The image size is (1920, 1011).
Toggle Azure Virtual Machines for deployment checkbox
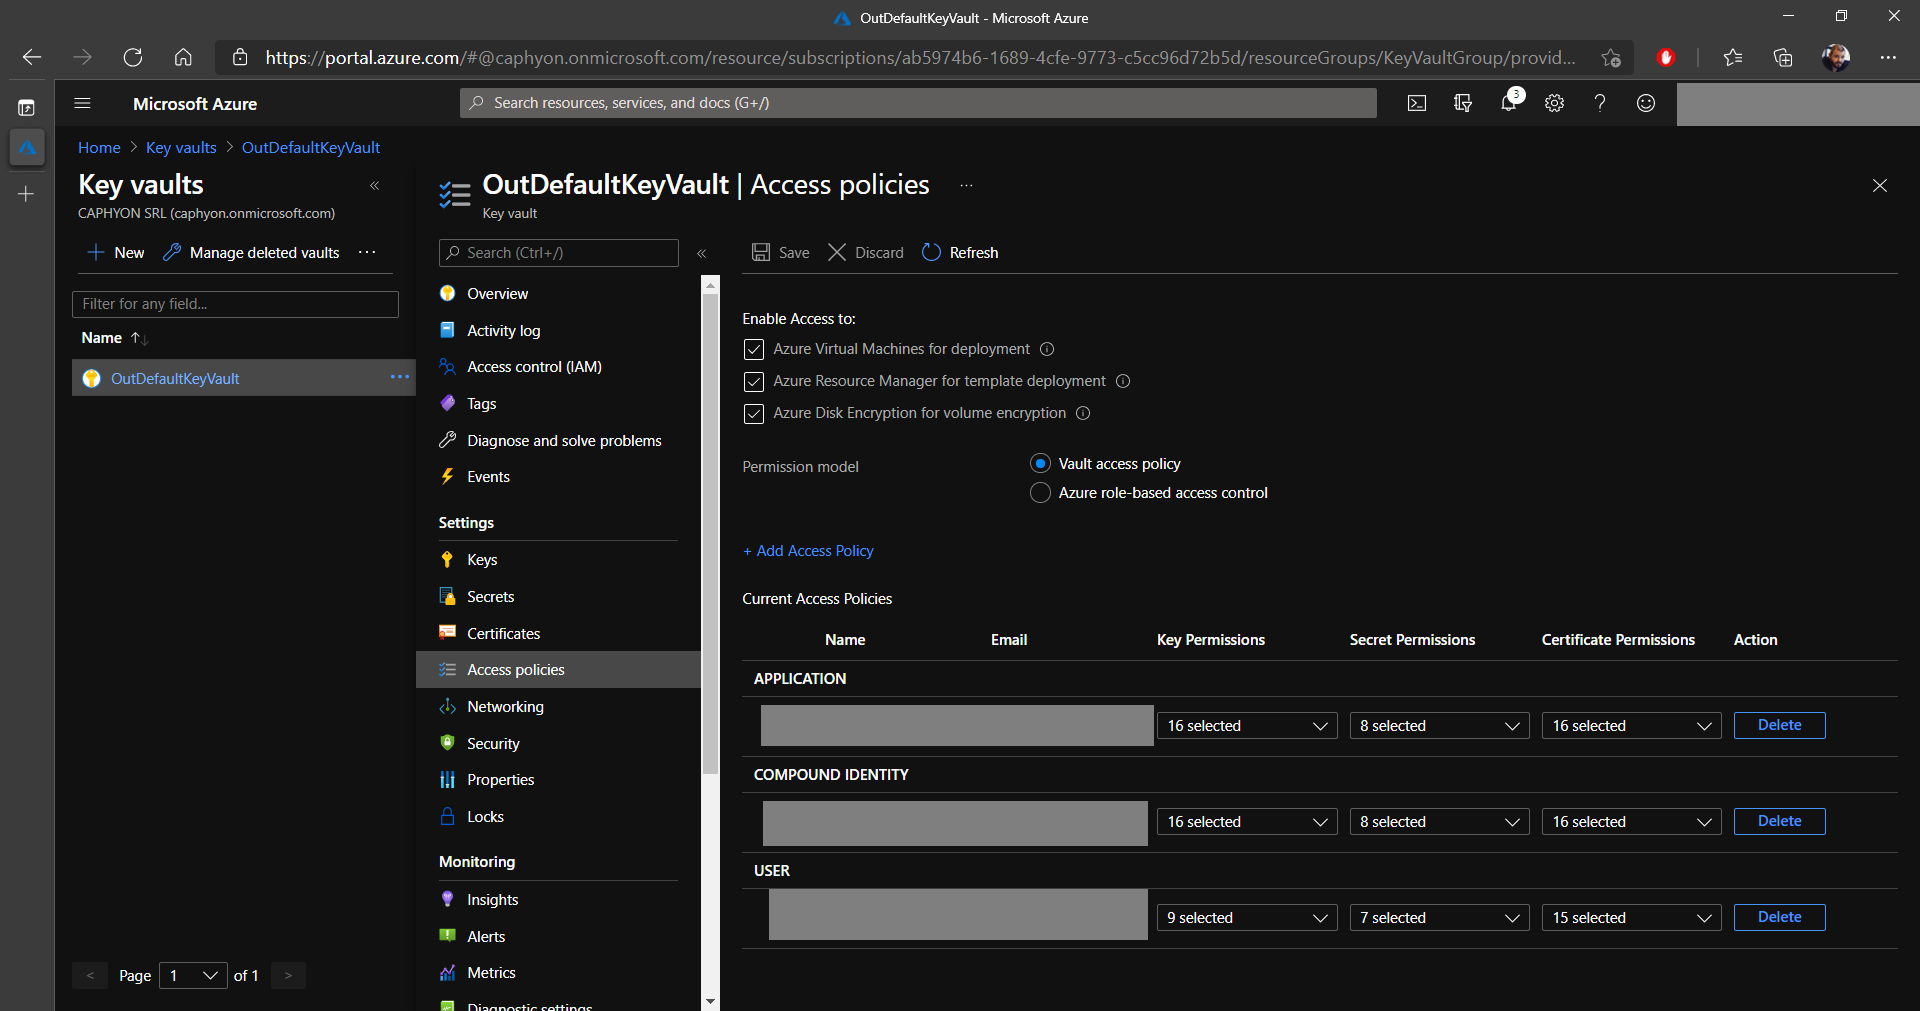pyautogui.click(x=754, y=349)
